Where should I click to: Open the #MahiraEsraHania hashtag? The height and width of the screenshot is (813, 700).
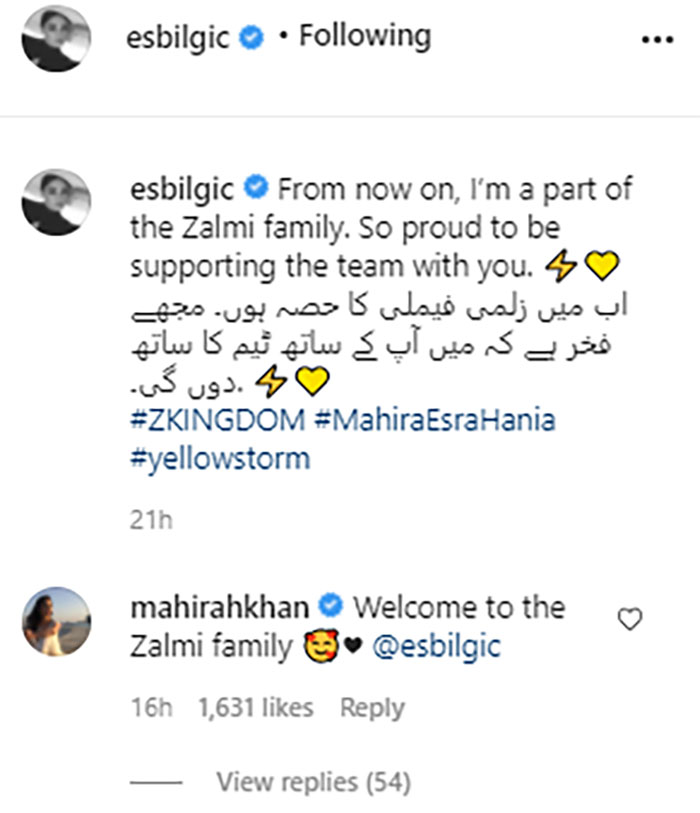434,420
